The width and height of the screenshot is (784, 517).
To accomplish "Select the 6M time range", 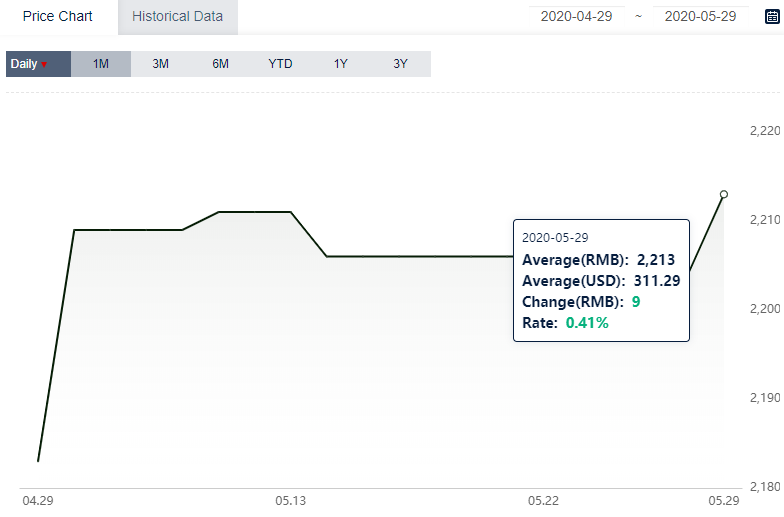I will (220, 64).
